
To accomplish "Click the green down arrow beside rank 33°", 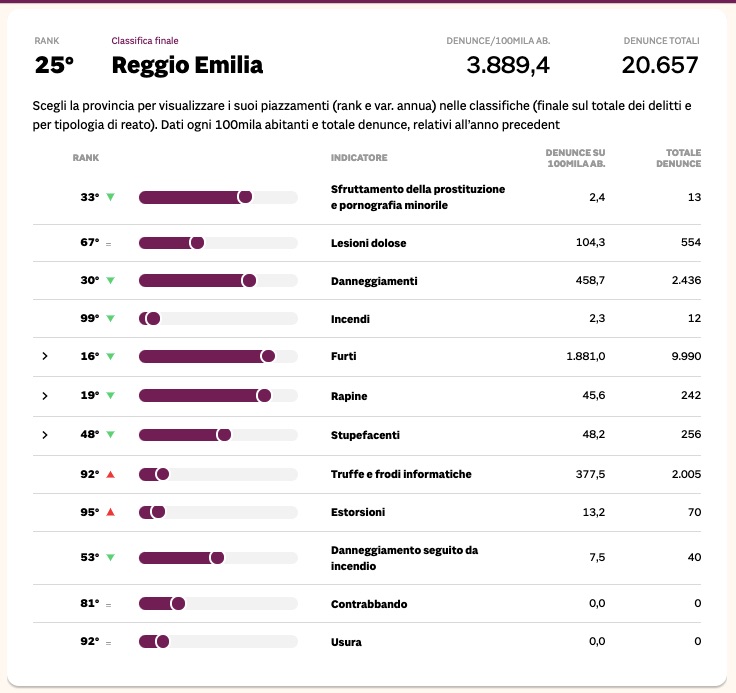I will 110,197.
